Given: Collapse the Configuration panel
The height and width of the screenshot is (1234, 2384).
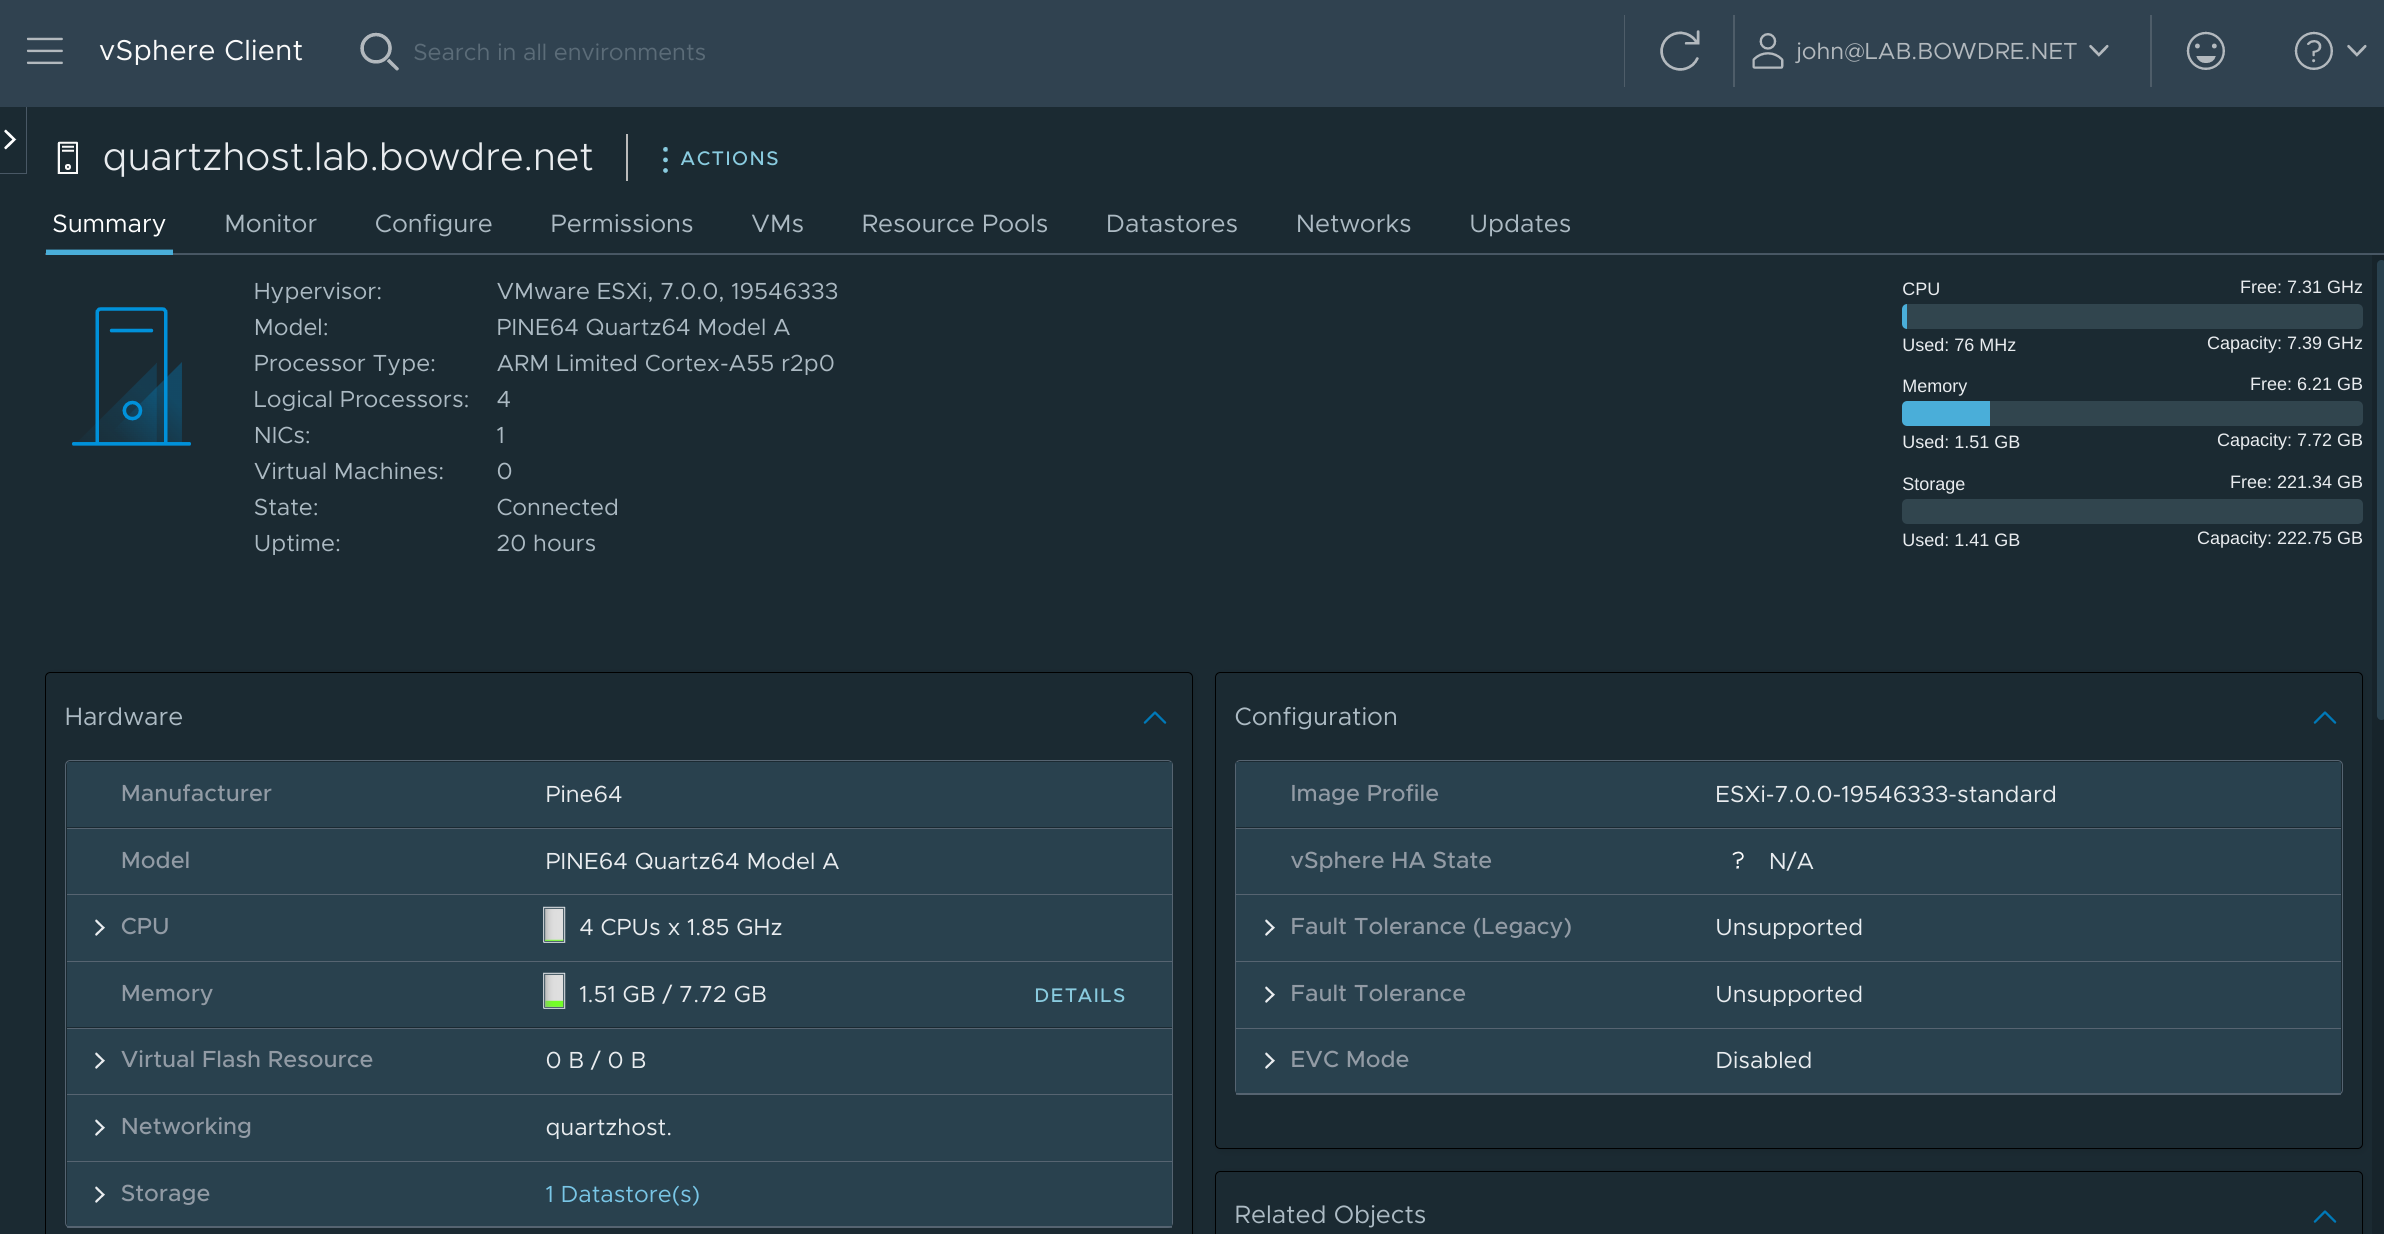Looking at the screenshot, I should 2324,718.
